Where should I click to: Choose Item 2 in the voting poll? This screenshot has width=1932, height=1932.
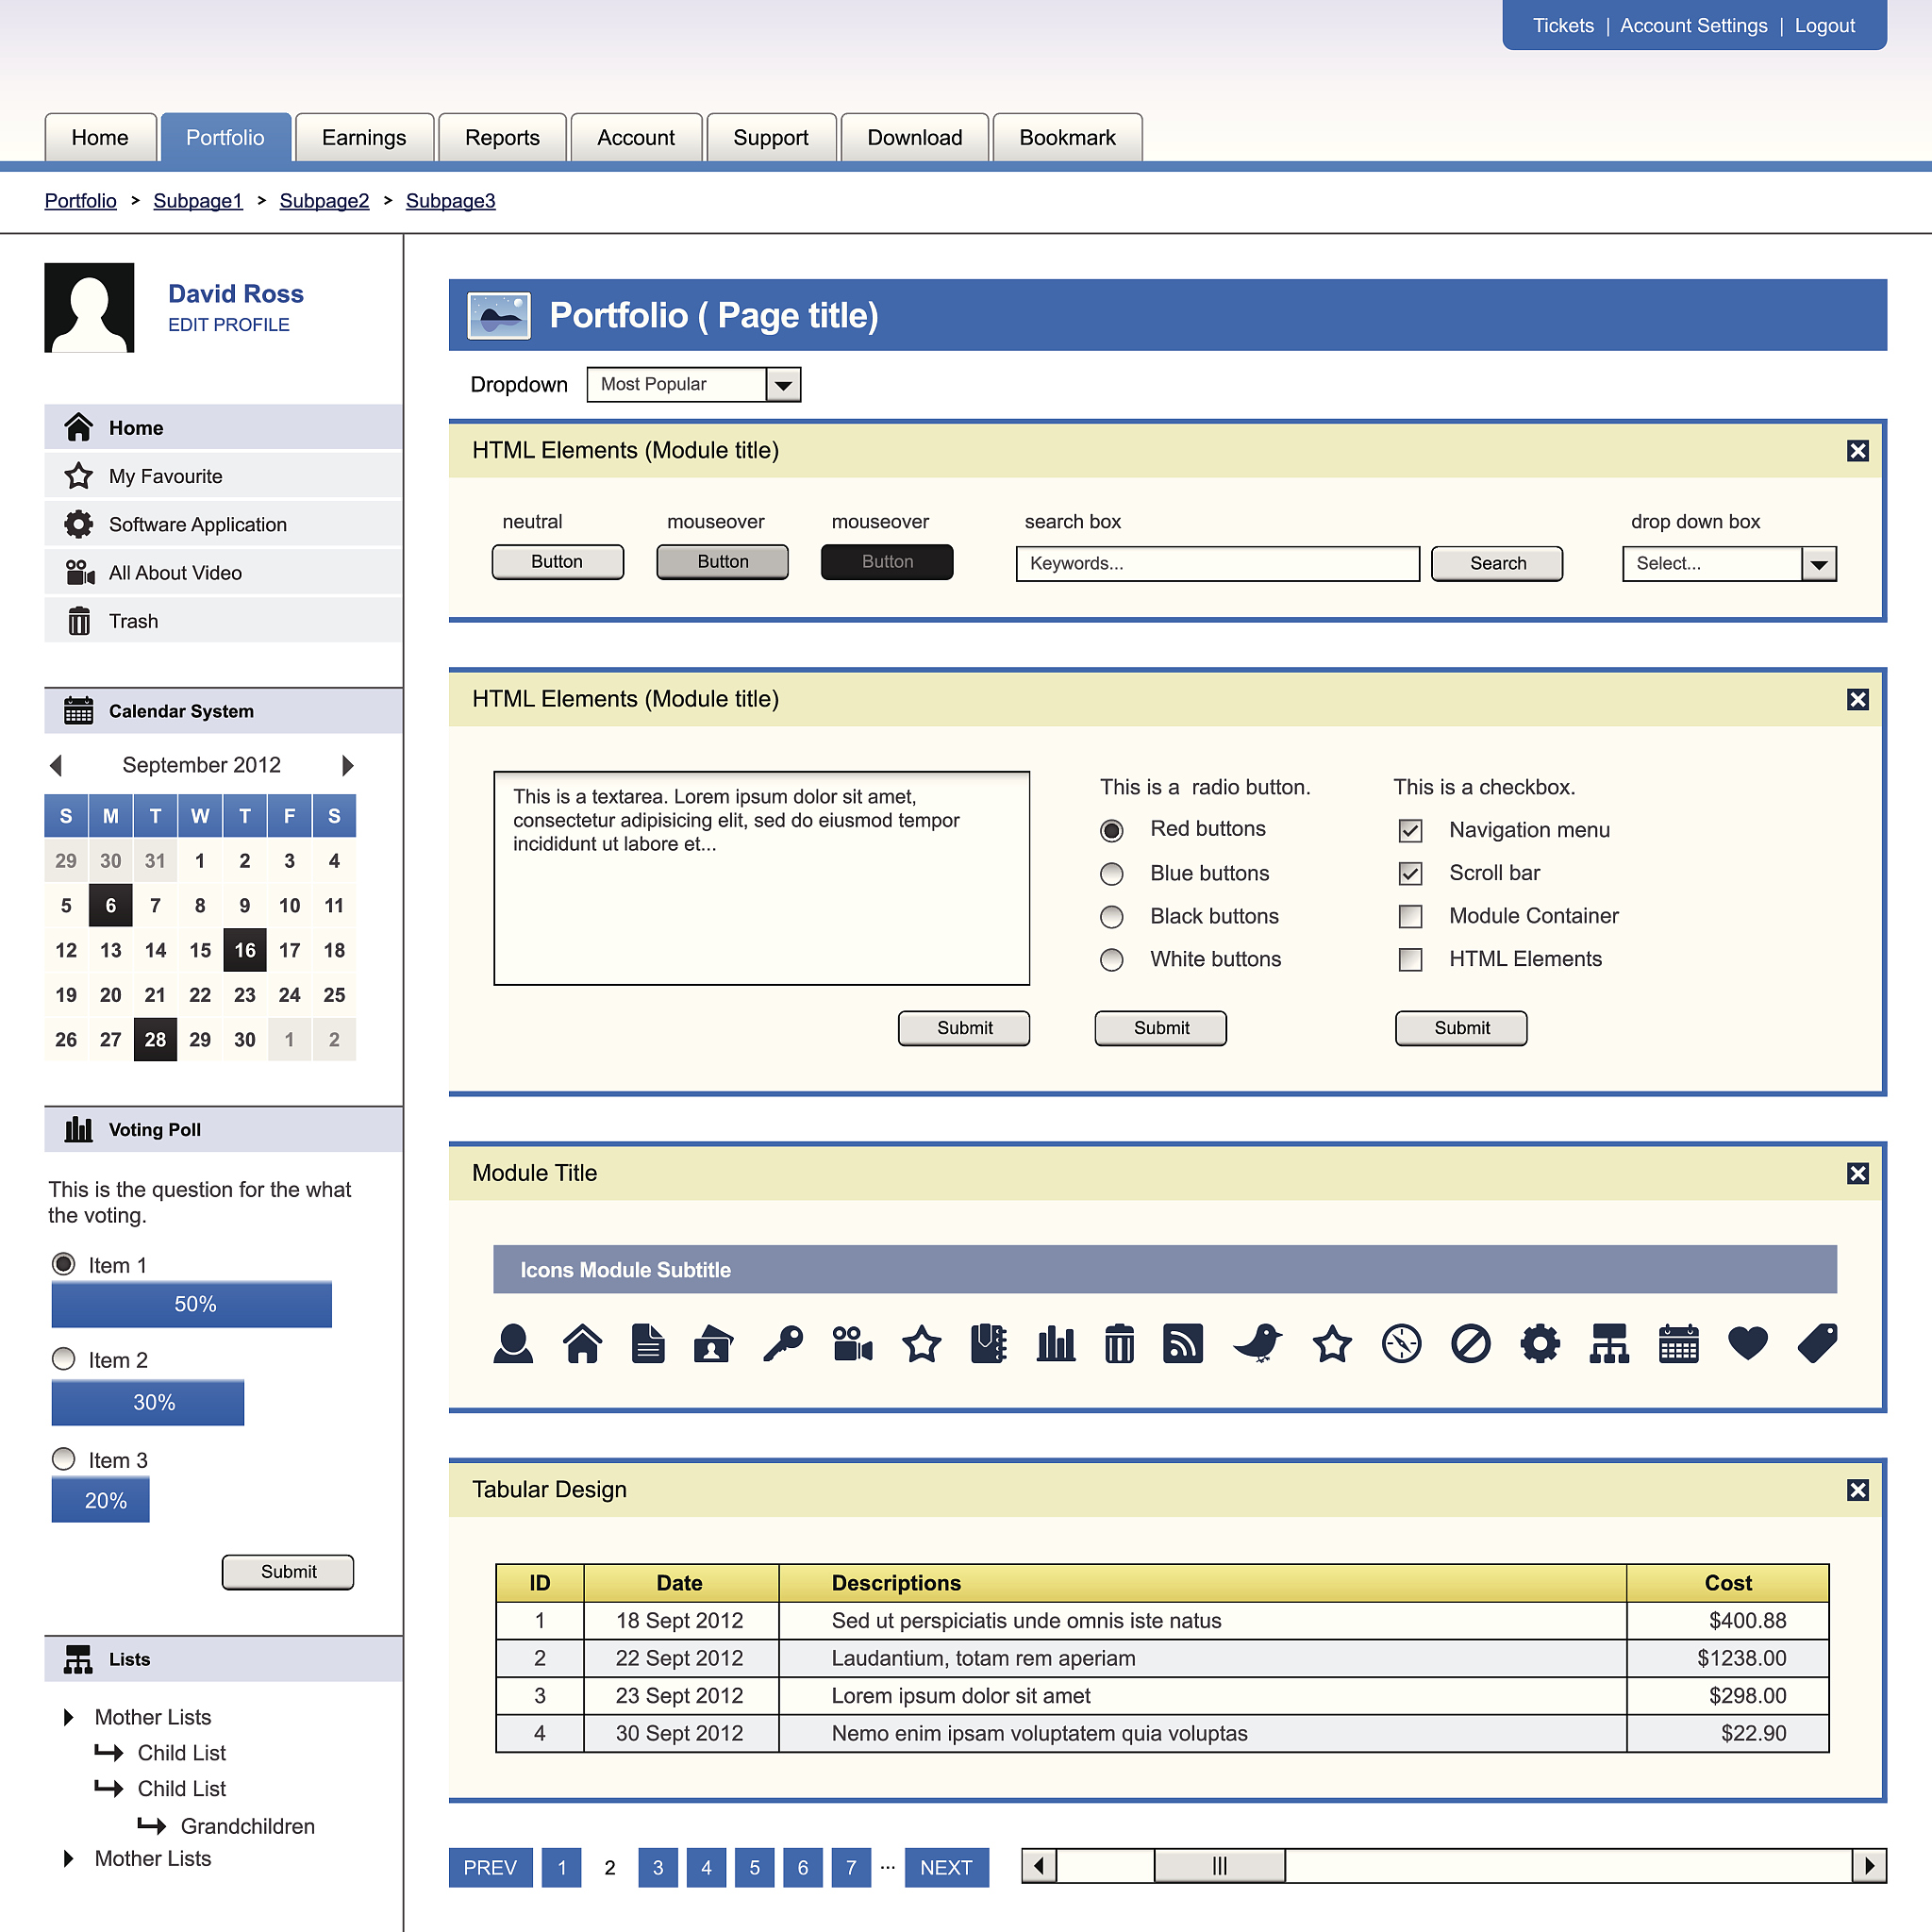pyautogui.click(x=64, y=1359)
